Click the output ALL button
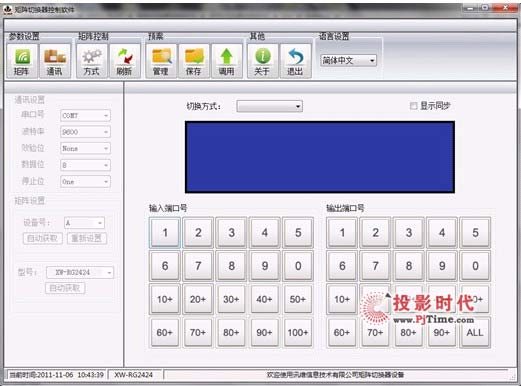 click(475, 333)
